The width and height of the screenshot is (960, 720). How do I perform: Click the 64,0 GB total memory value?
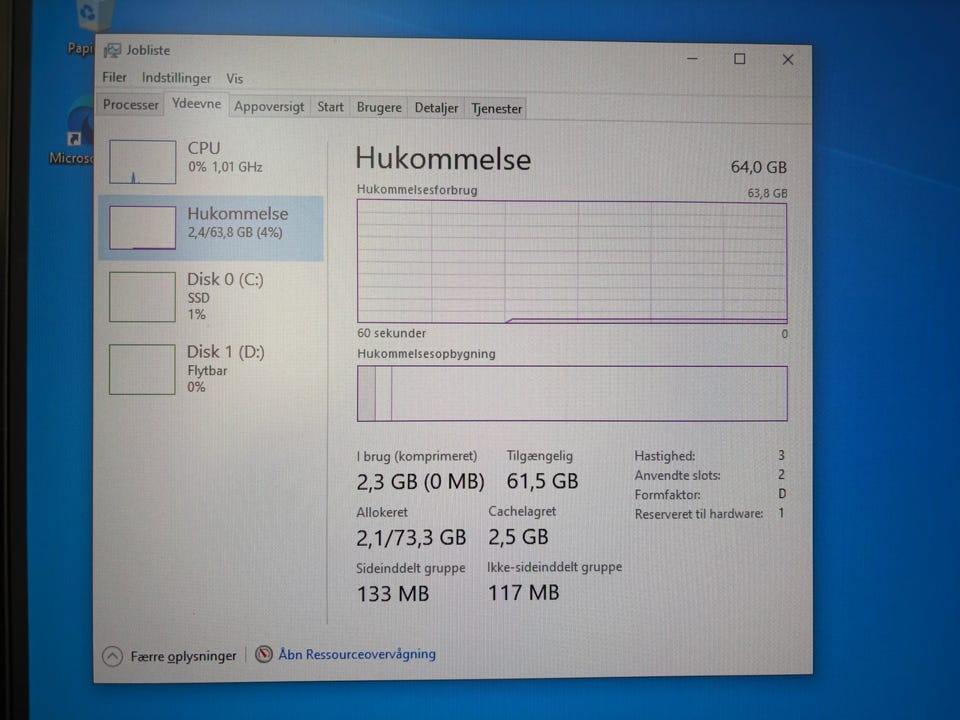tap(759, 167)
